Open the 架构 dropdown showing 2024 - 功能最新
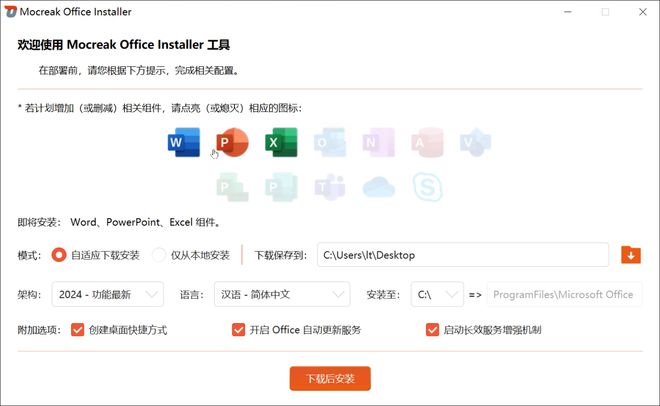Viewport: 660px width, 406px height. tap(108, 294)
